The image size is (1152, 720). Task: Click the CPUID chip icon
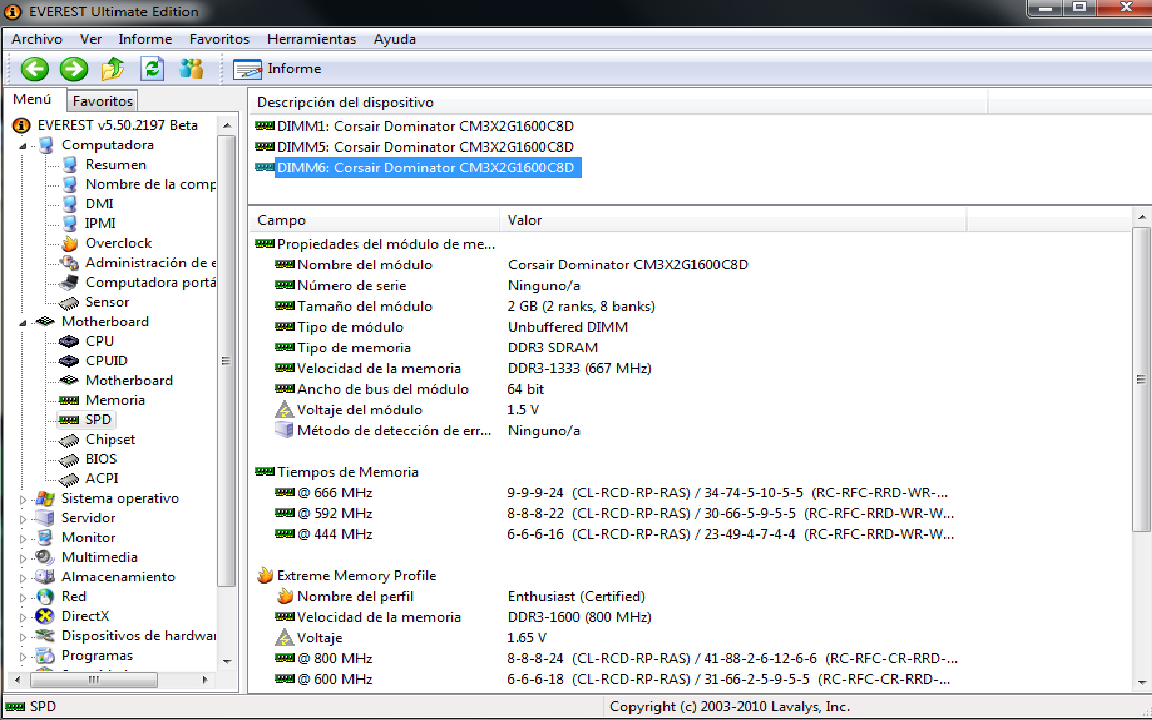tap(69, 361)
